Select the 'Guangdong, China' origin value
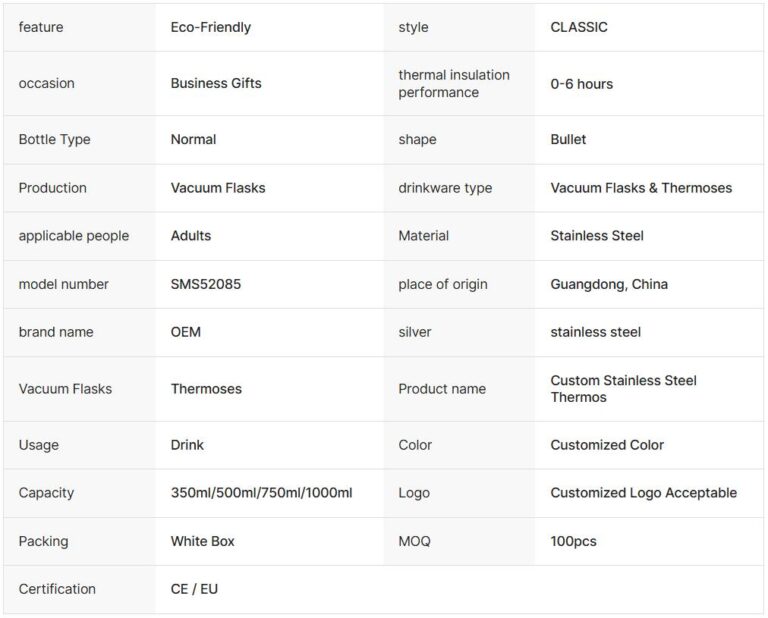Screen dimensions: 768x618 (609, 284)
